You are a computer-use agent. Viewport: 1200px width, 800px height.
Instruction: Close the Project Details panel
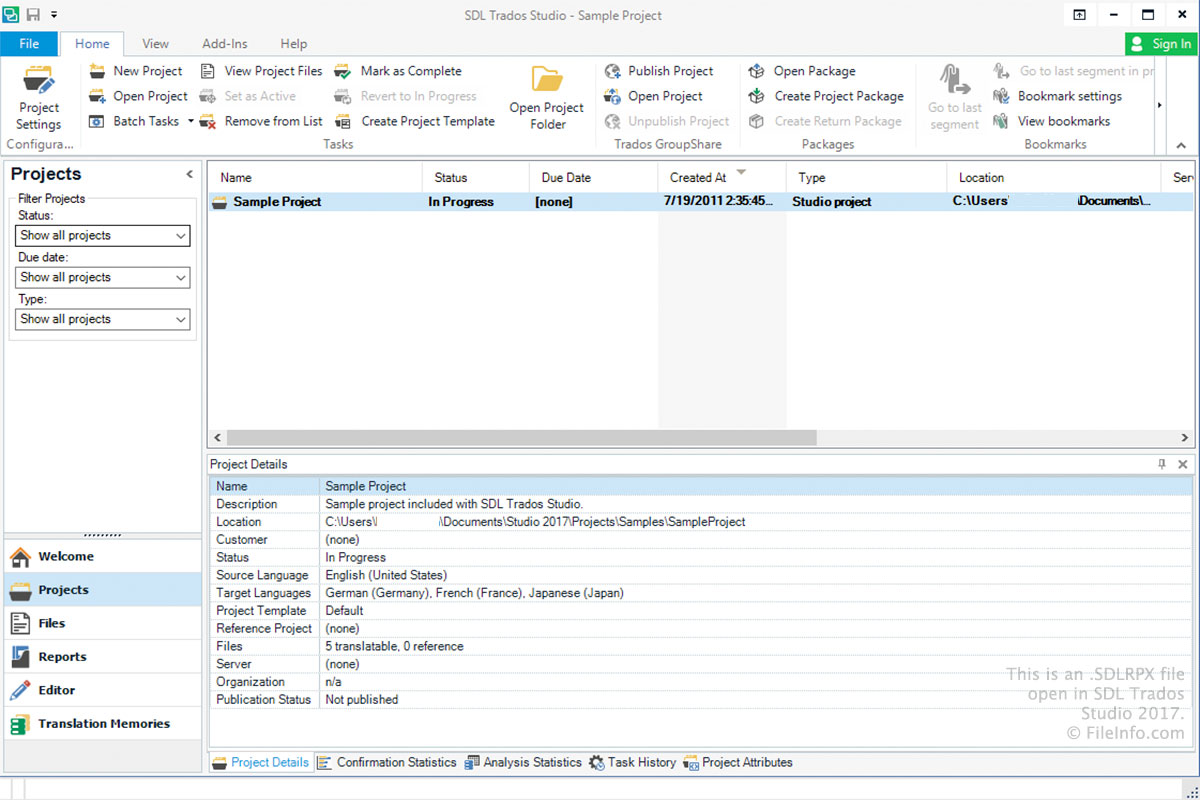[1183, 464]
